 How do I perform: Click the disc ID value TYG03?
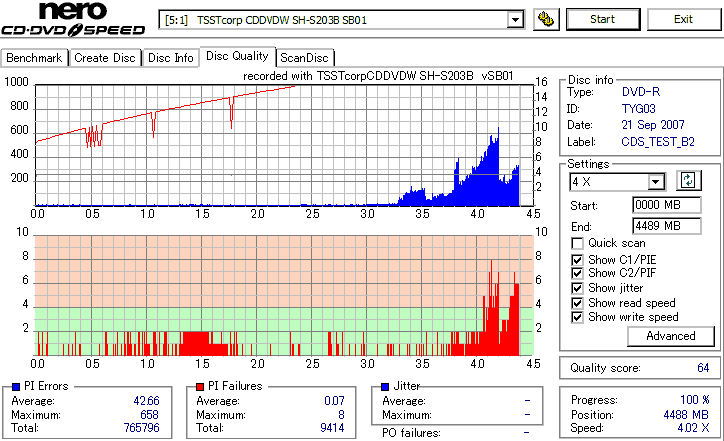tap(639, 109)
